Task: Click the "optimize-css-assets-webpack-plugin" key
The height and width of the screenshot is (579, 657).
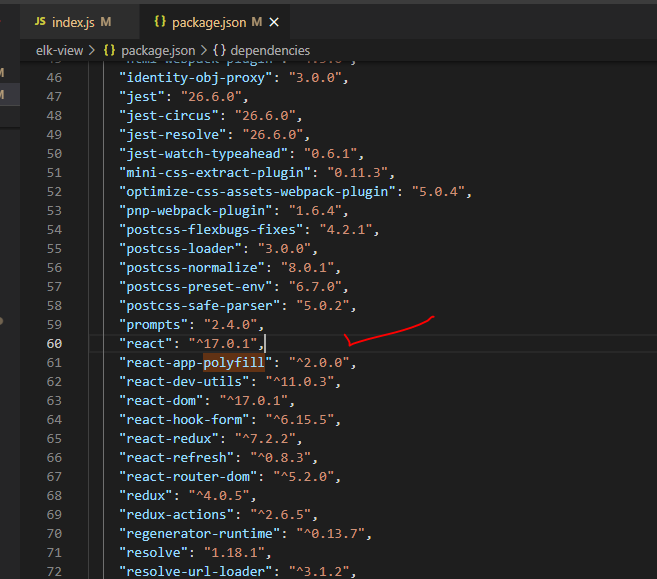Action: (x=258, y=192)
